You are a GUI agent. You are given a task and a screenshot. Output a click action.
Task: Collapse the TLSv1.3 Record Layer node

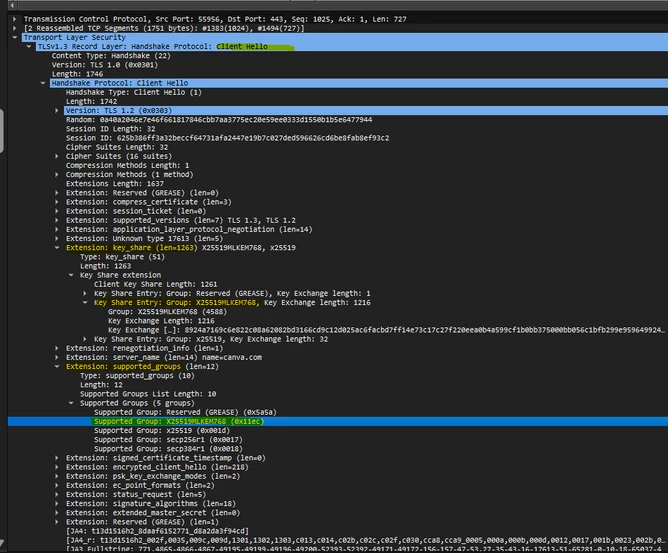(29, 46)
